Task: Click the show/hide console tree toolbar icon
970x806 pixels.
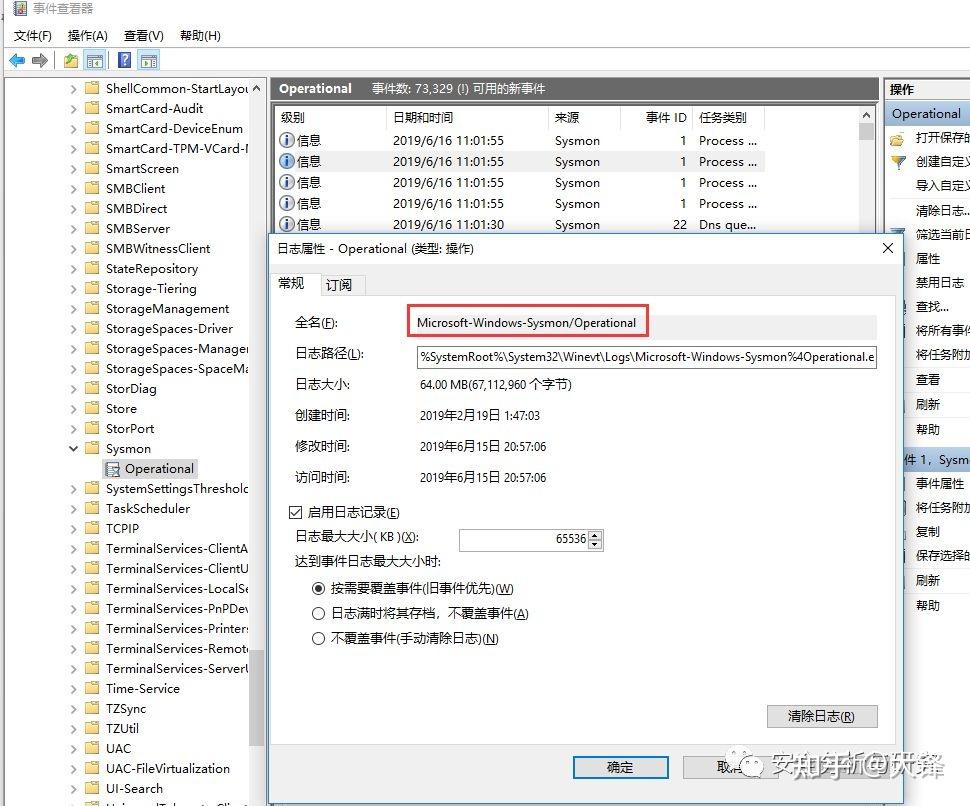Action: click(x=95, y=61)
